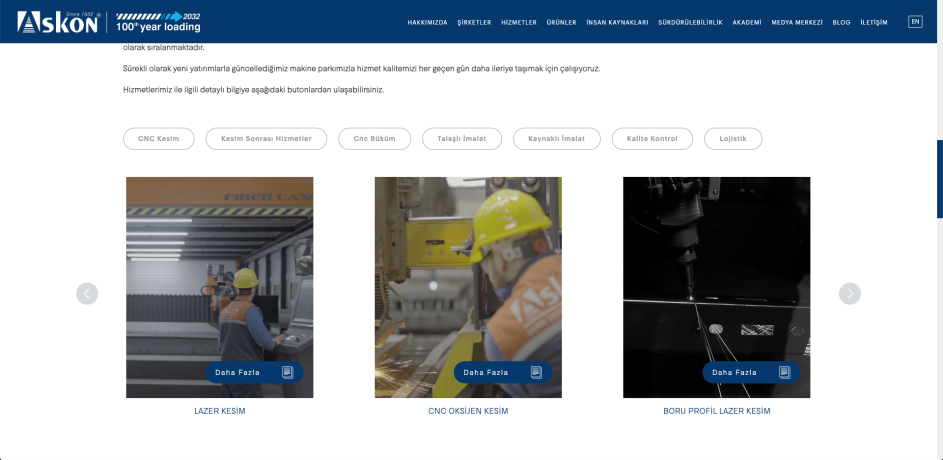Go to next slide with right arrow
This screenshot has height=460, width=943.
[849, 293]
